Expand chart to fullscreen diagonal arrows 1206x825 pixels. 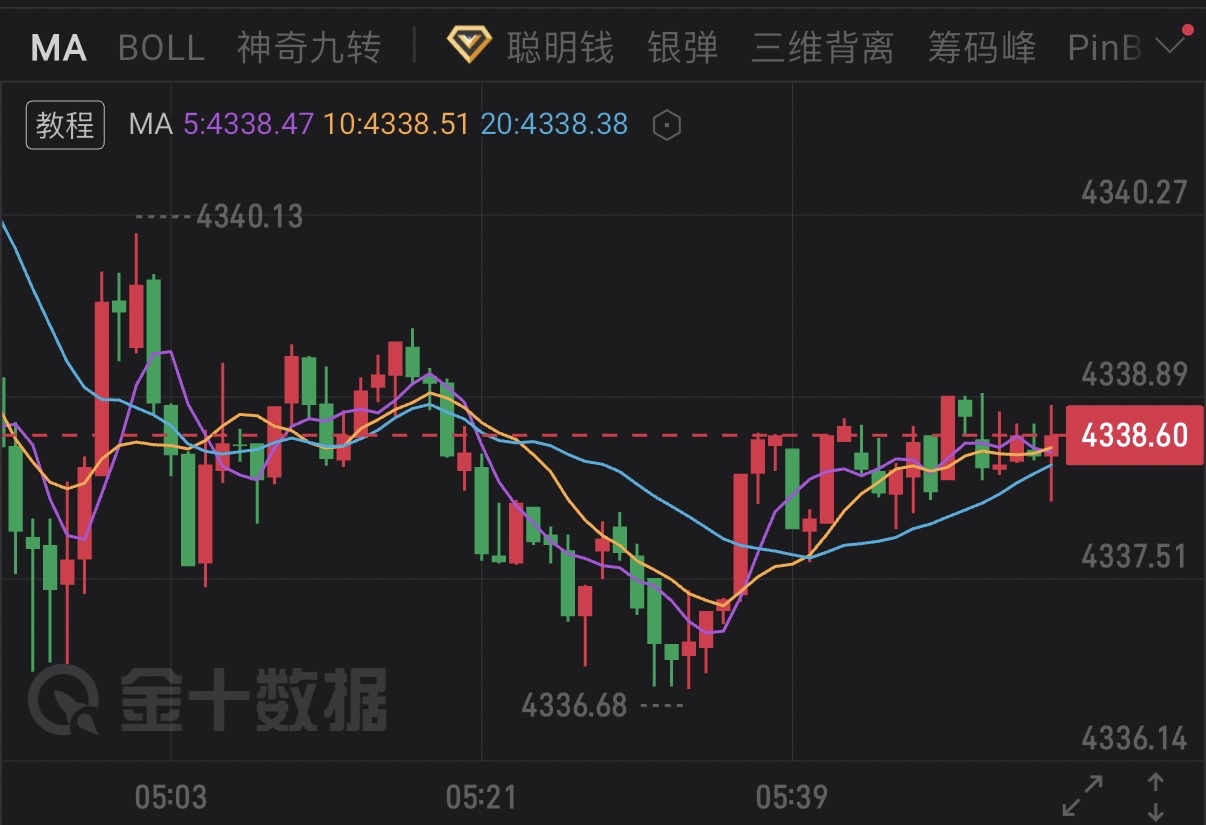pyautogui.click(x=1082, y=795)
